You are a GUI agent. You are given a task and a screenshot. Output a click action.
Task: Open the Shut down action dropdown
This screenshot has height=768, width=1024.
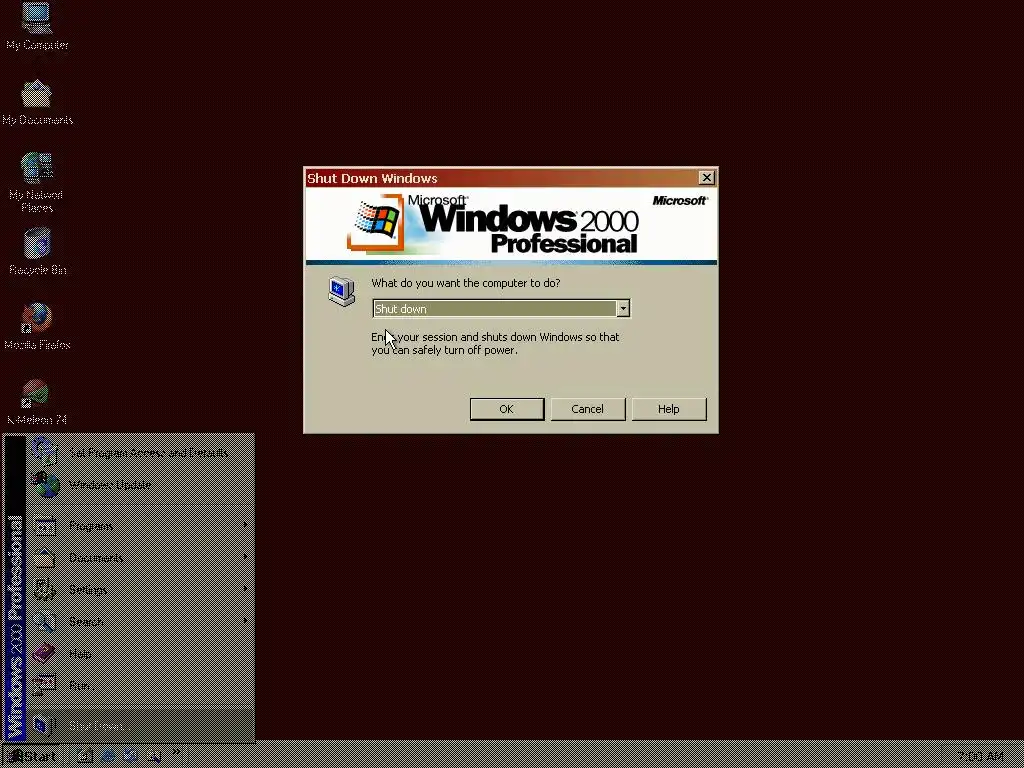[x=623, y=308]
